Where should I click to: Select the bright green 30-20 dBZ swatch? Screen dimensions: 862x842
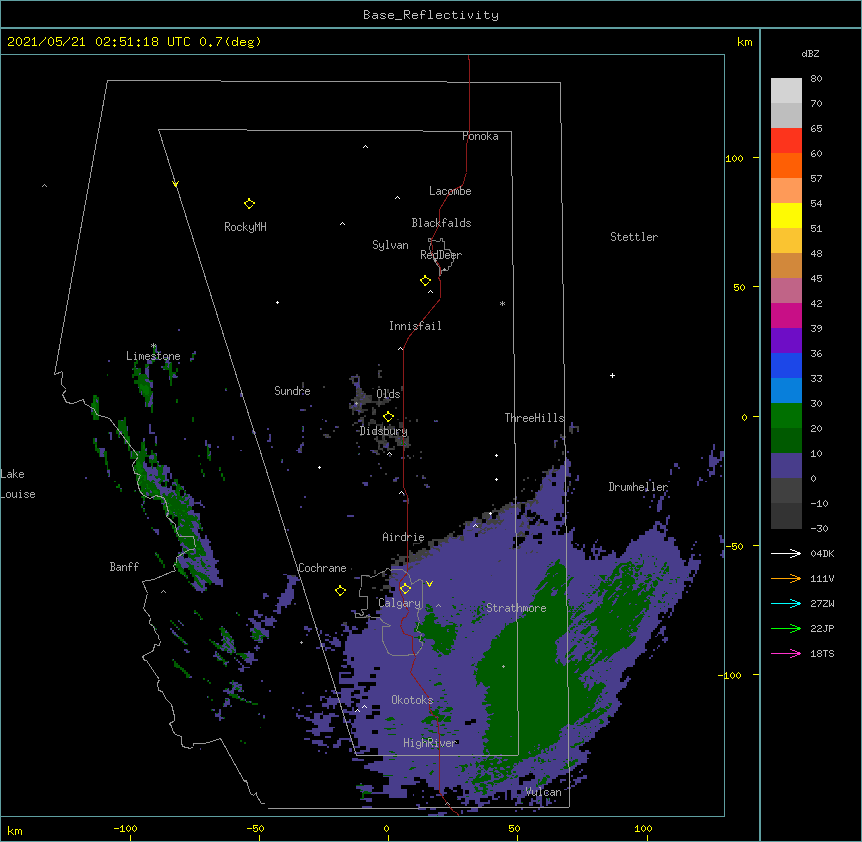786,416
